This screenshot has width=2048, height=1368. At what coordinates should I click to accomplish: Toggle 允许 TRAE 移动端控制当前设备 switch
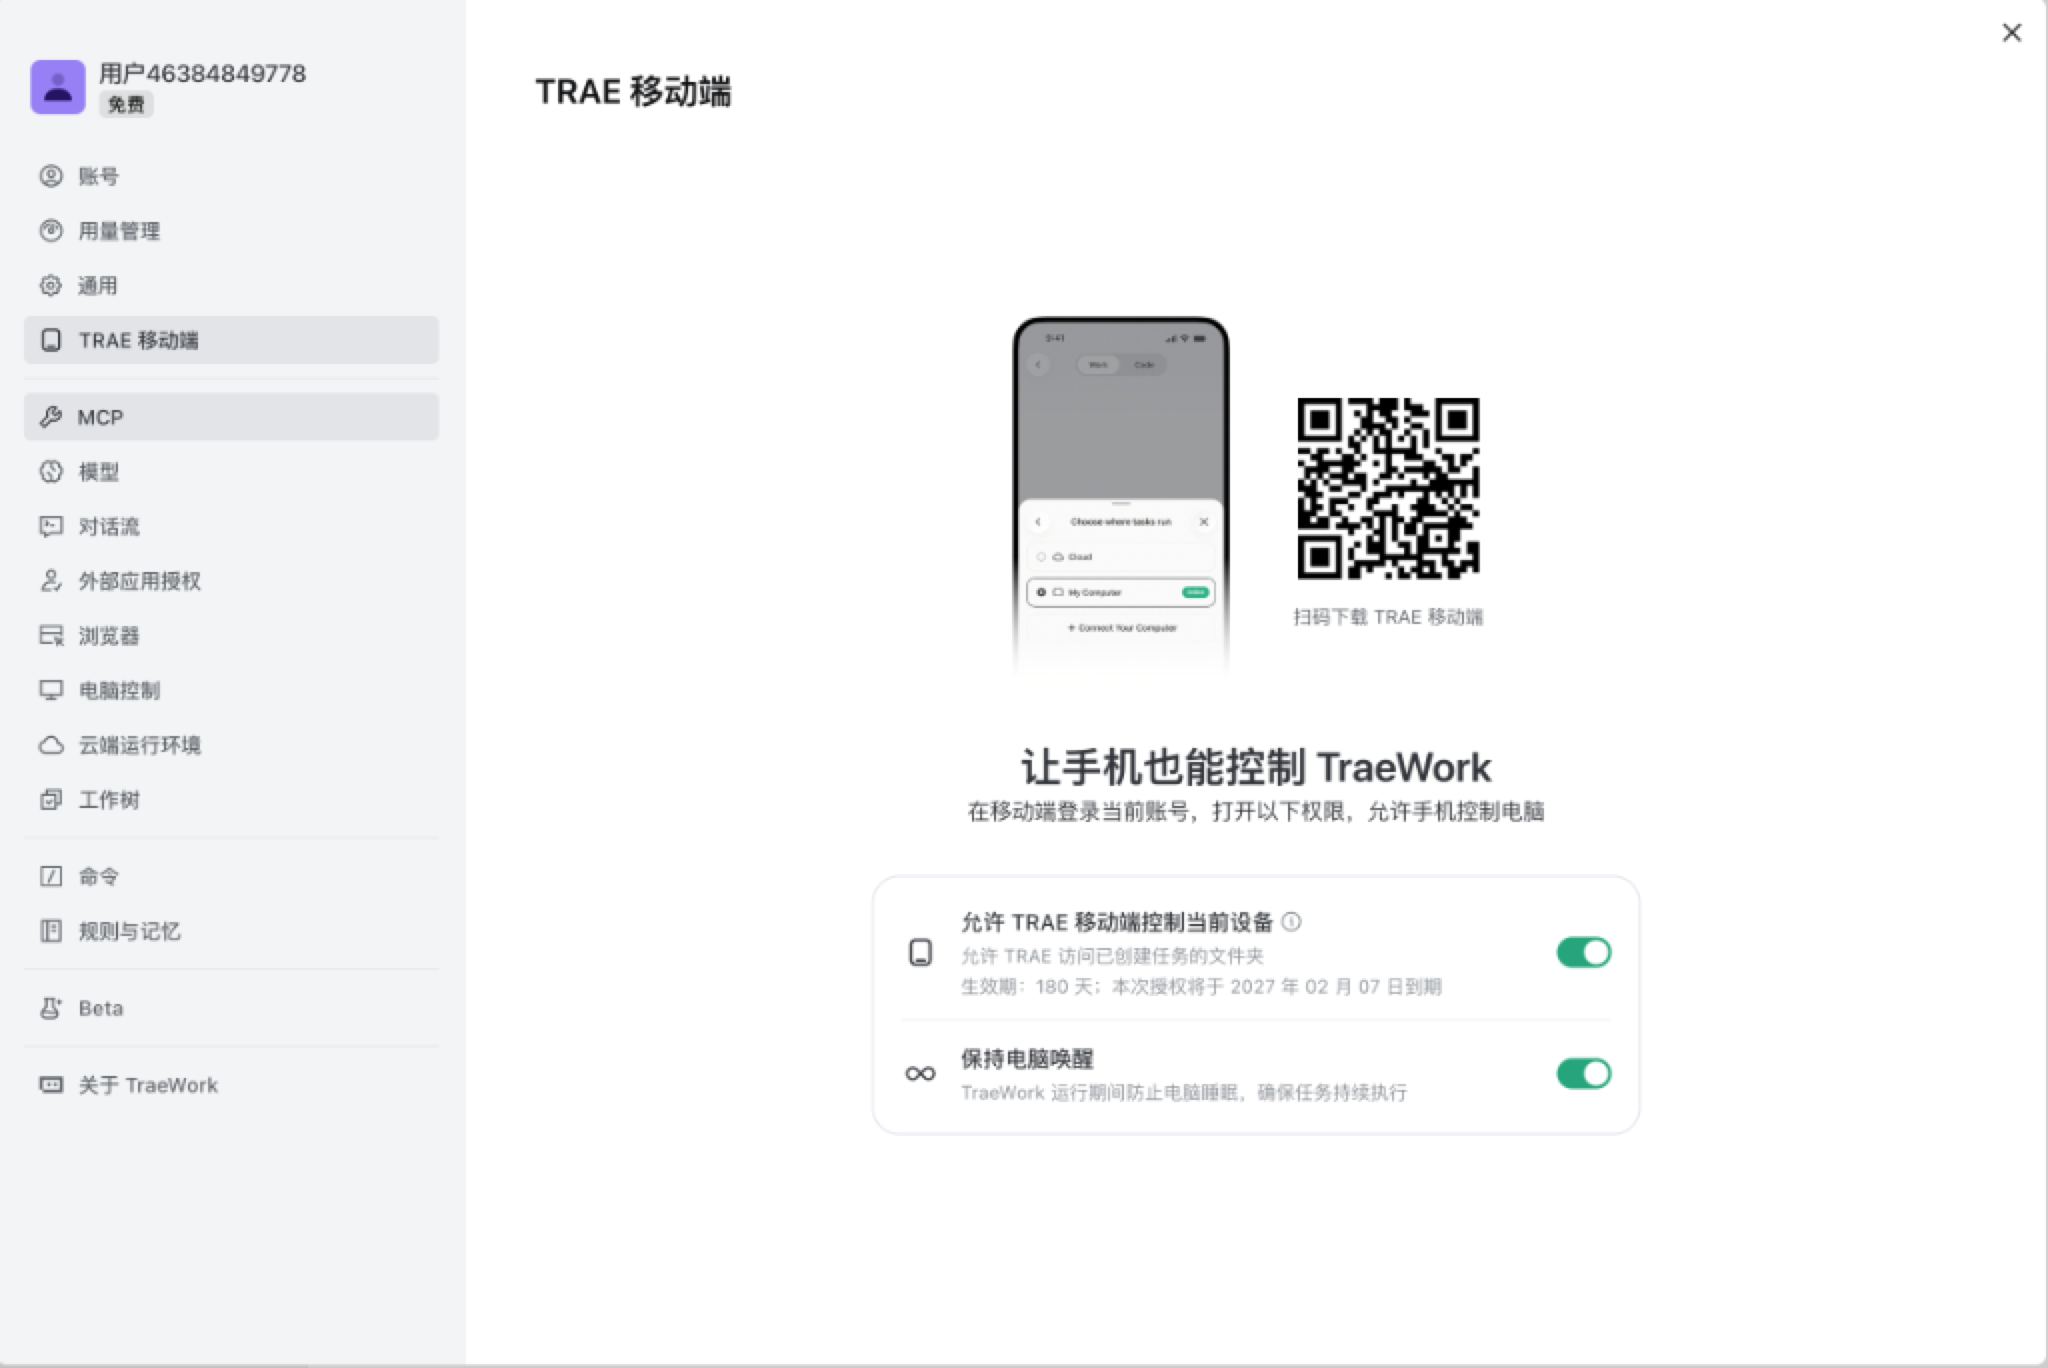coord(1584,953)
